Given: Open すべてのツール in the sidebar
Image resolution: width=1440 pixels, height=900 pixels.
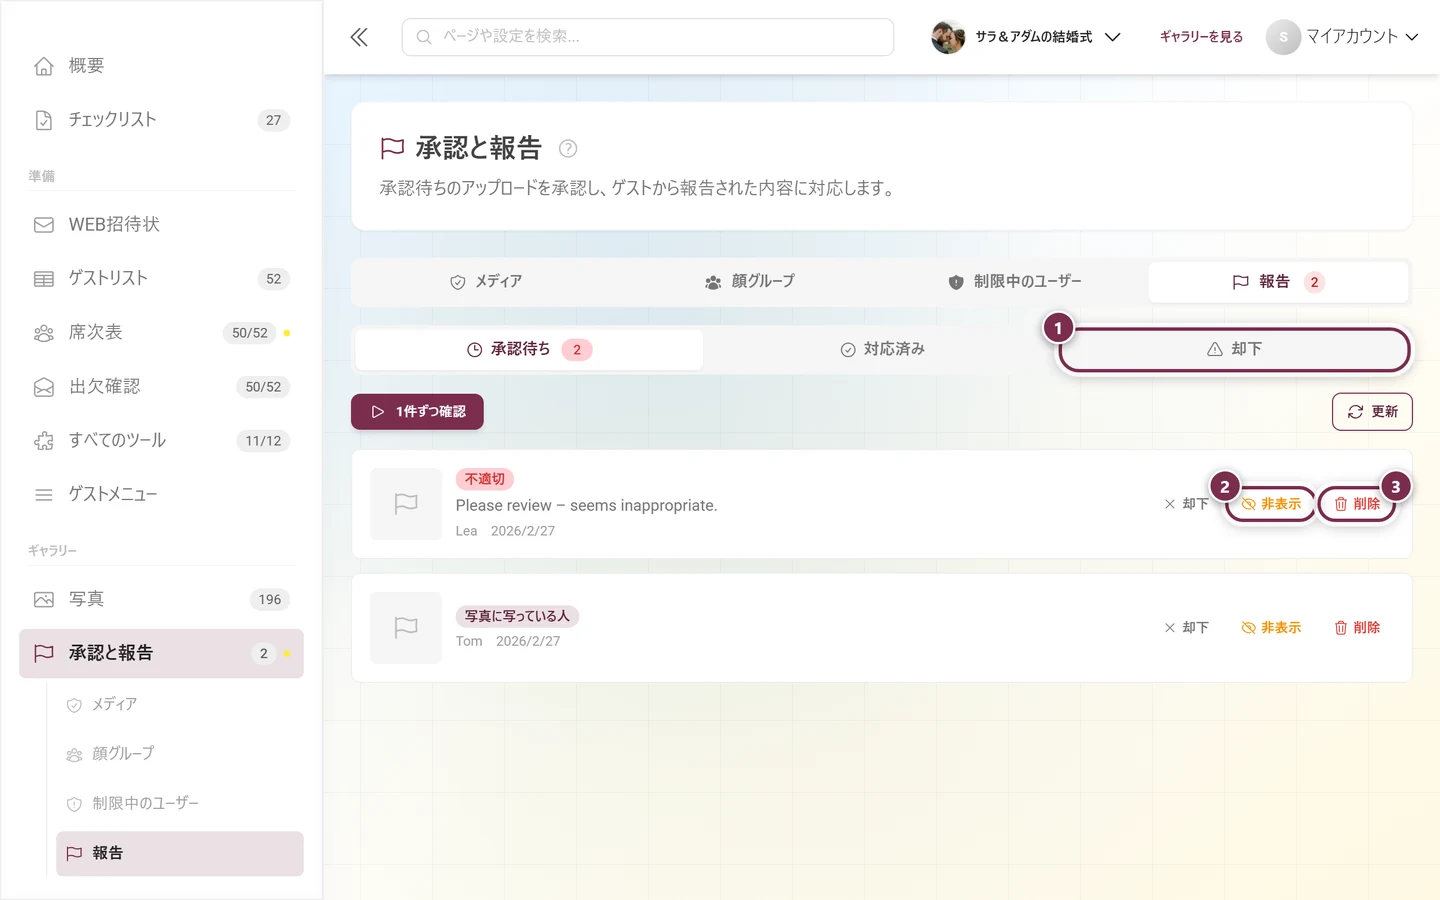Looking at the screenshot, I should (x=161, y=441).
